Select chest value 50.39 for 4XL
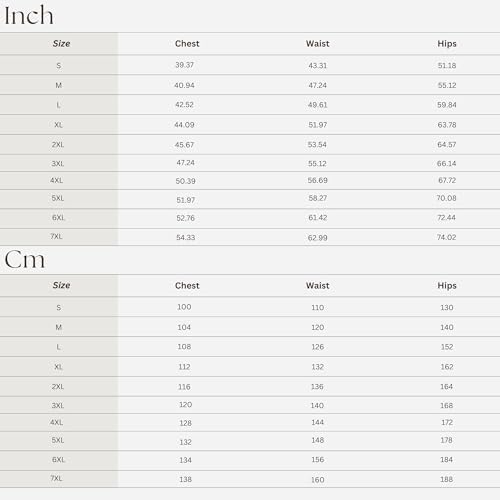Viewport: 500px width, 500px height. [x=185, y=181]
